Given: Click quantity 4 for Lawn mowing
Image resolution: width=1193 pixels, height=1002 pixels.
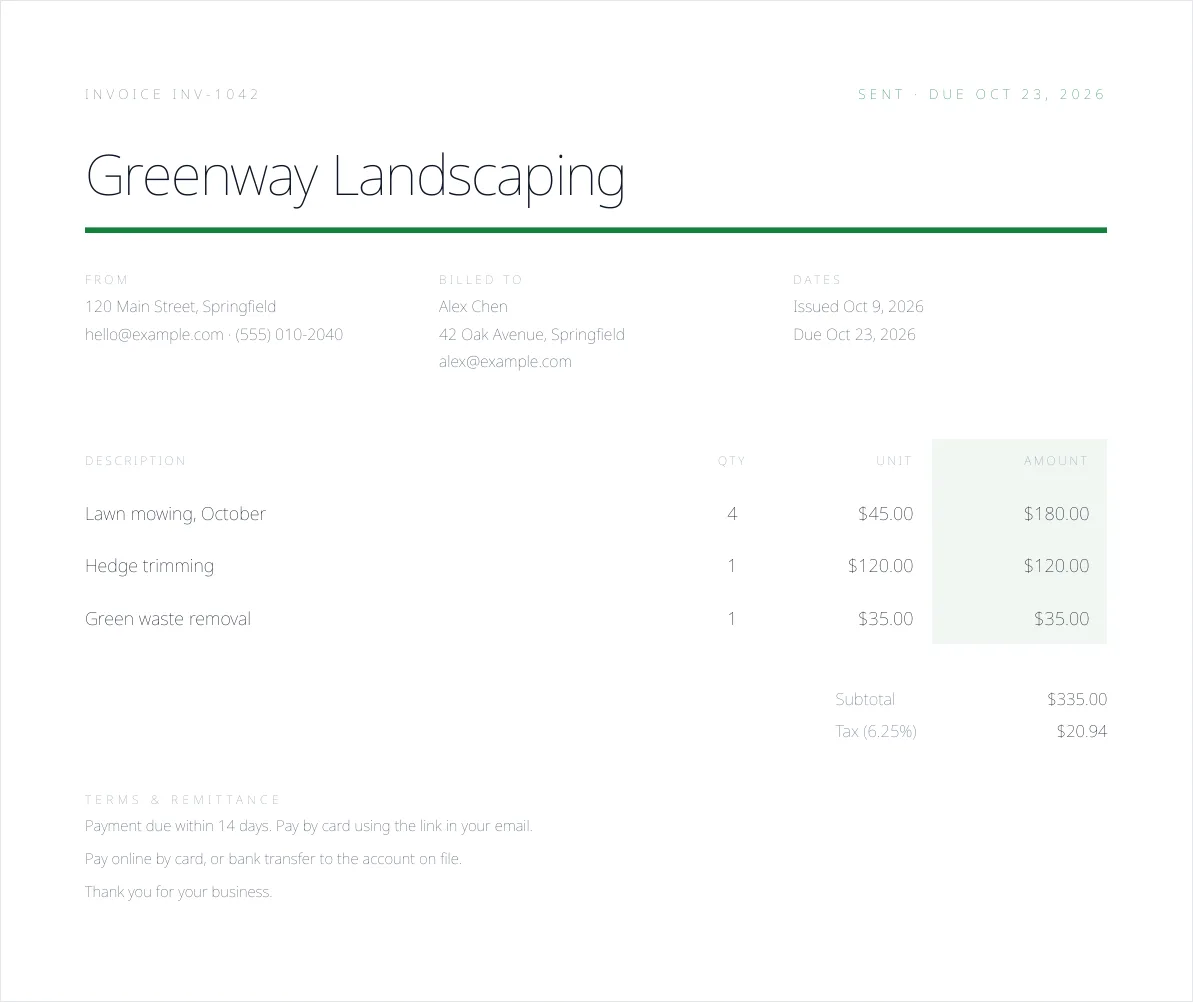Looking at the screenshot, I should click(732, 514).
